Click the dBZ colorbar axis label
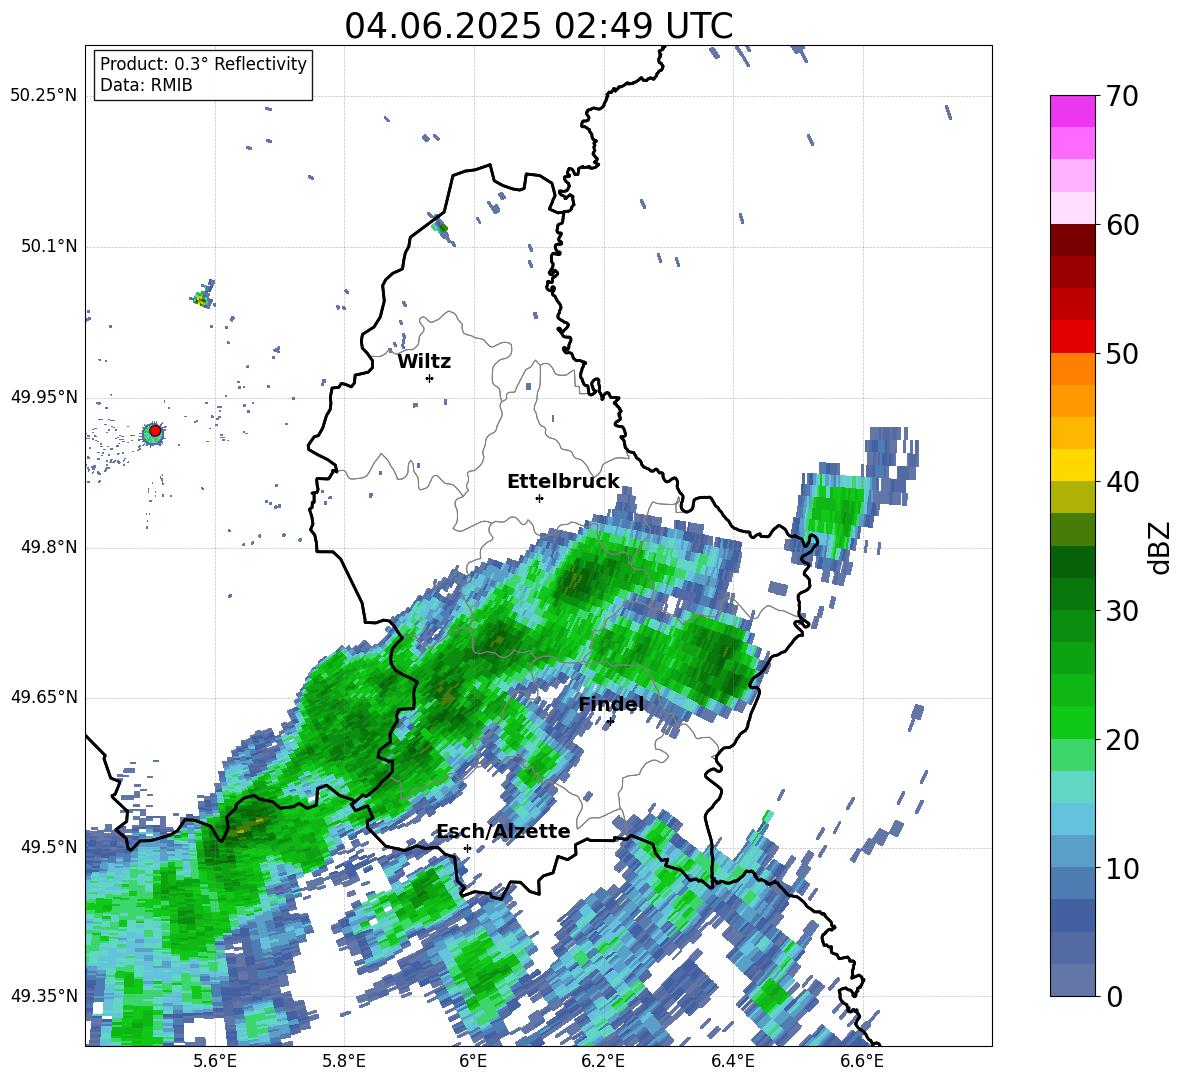The height and width of the screenshot is (1081, 1184). click(x=1160, y=547)
